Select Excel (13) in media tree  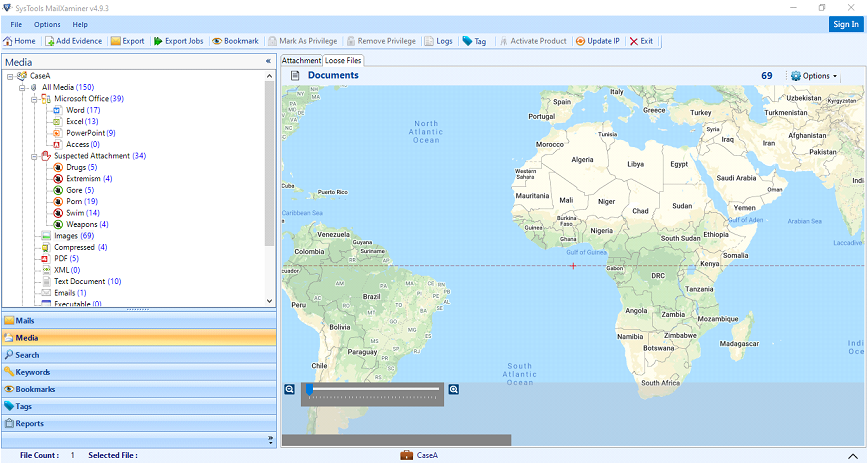pyautogui.click(x=75, y=121)
